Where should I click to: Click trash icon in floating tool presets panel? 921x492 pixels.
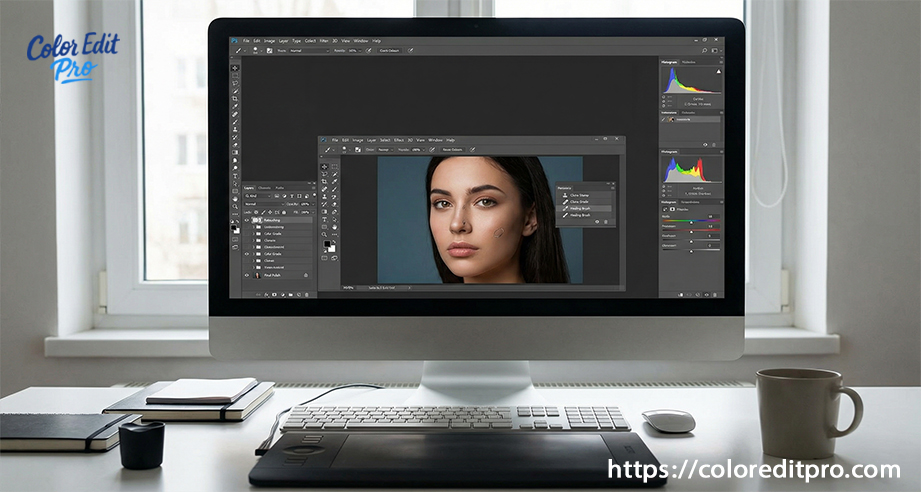pyautogui.click(x=606, y=222)
